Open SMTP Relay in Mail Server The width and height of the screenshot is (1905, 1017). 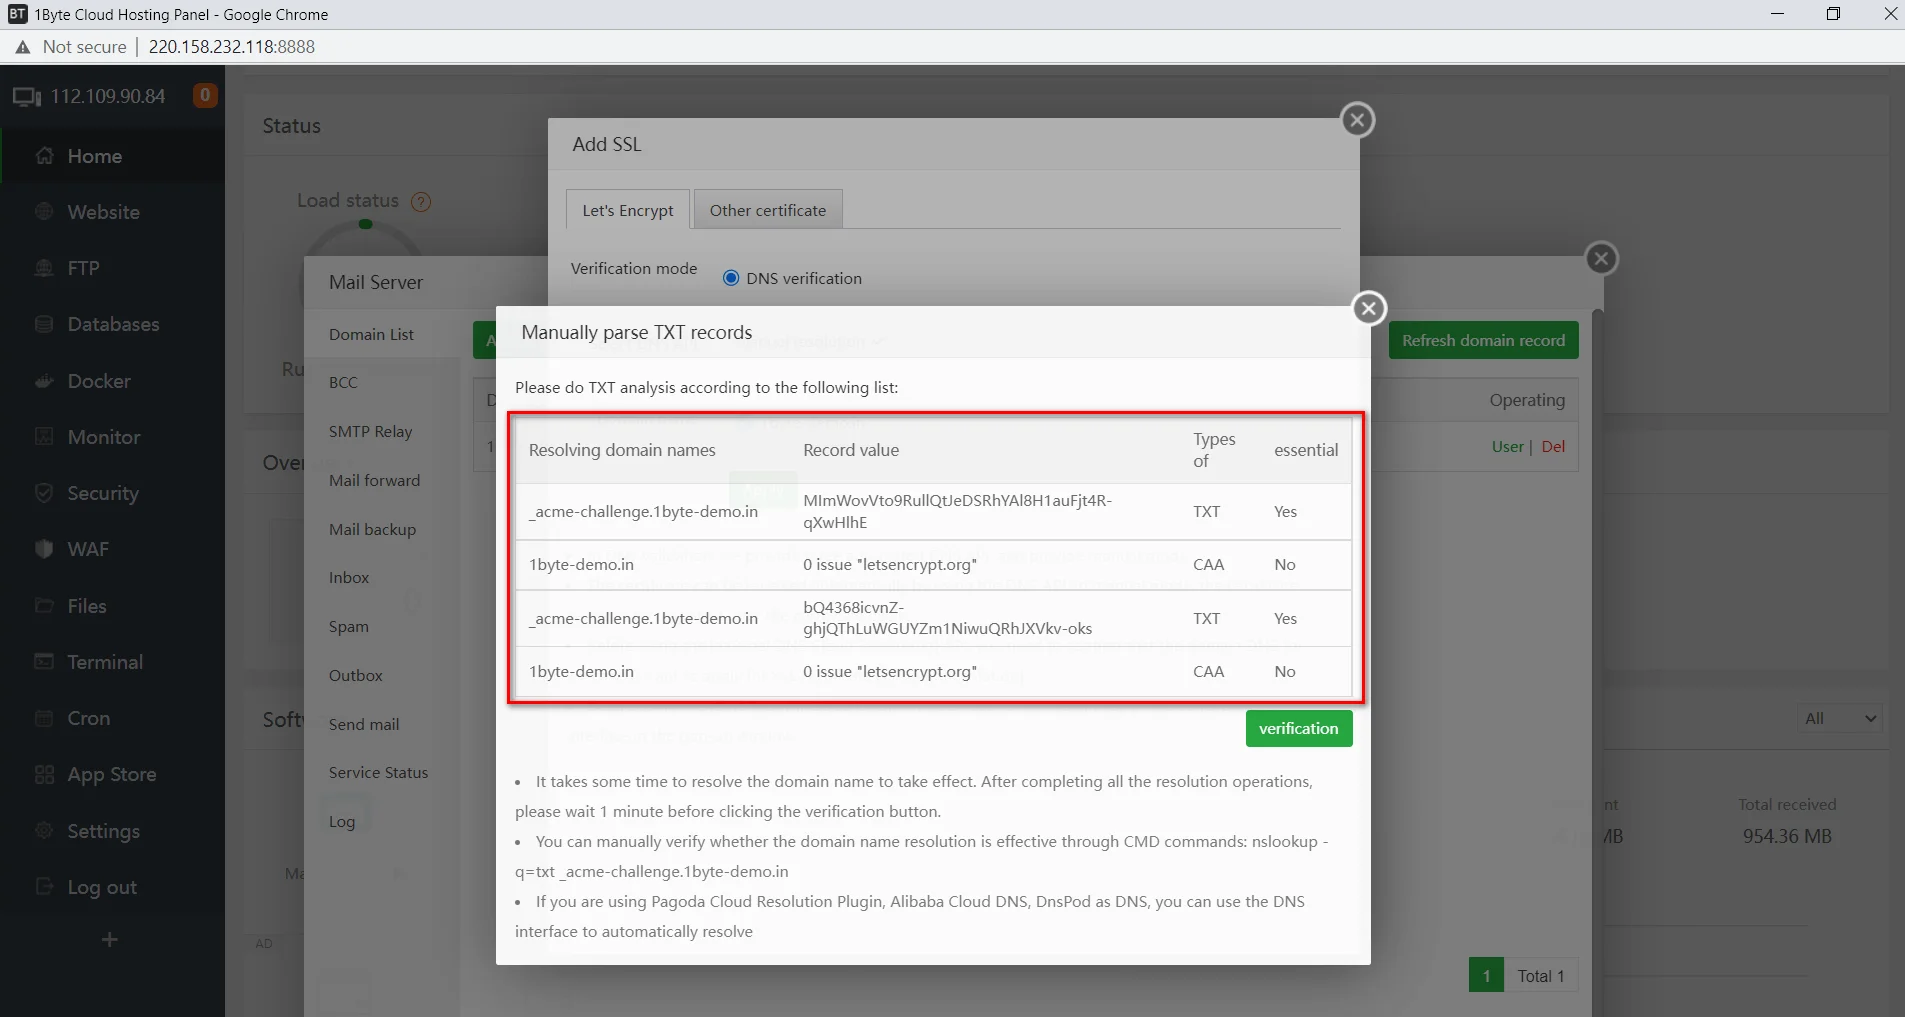pos(370,431)
